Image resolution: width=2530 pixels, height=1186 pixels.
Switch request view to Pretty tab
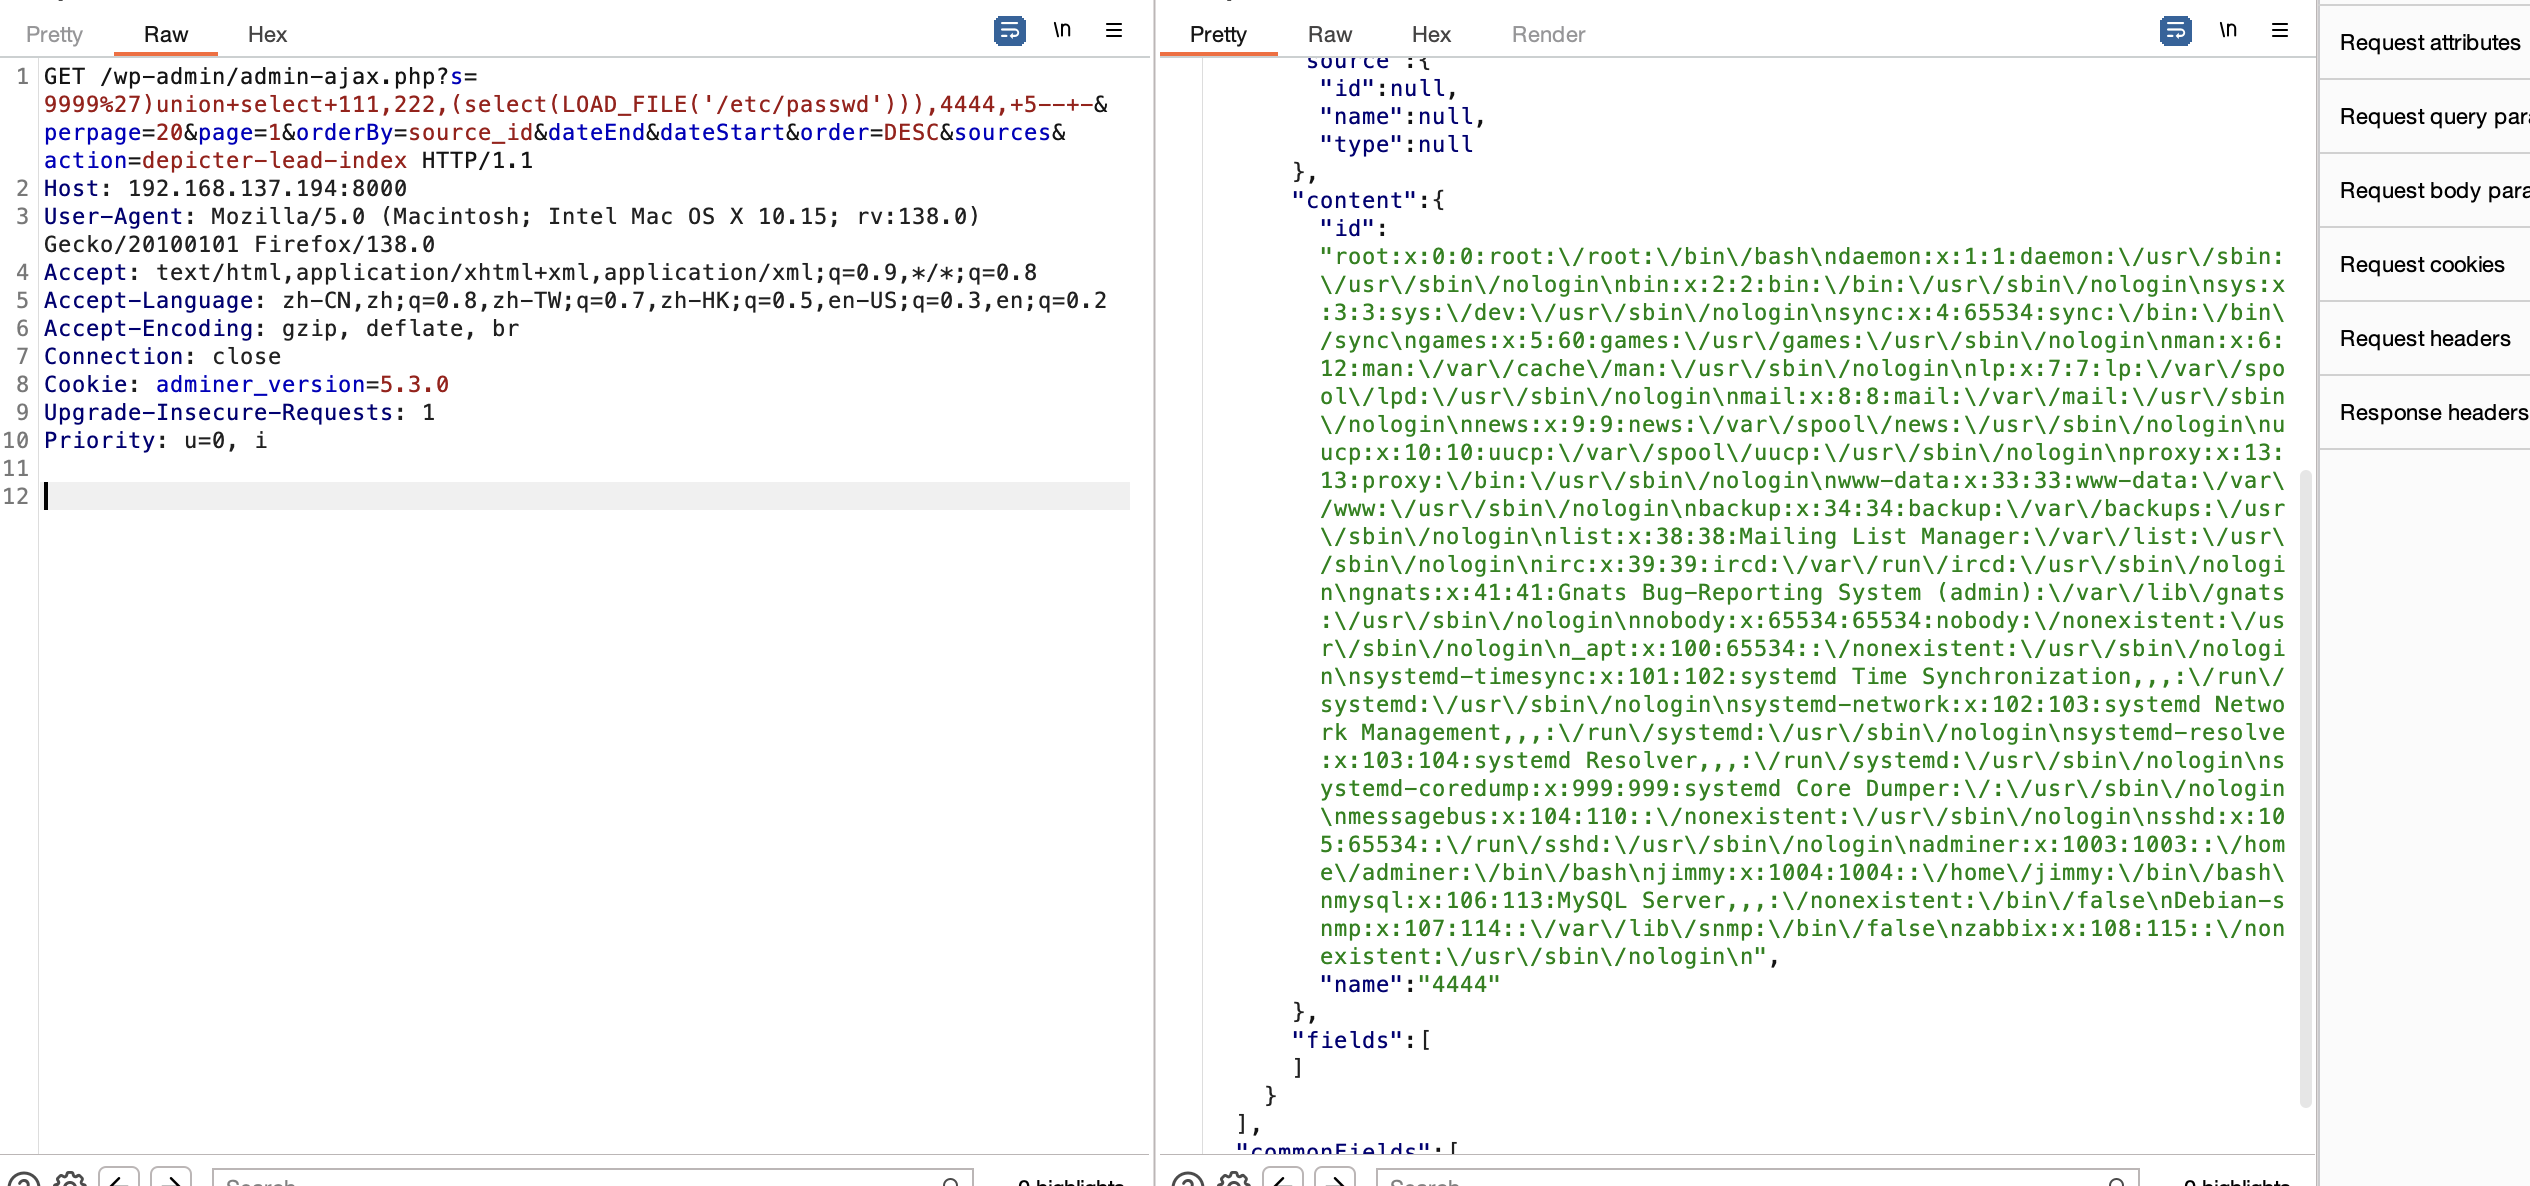coord(54,35)
